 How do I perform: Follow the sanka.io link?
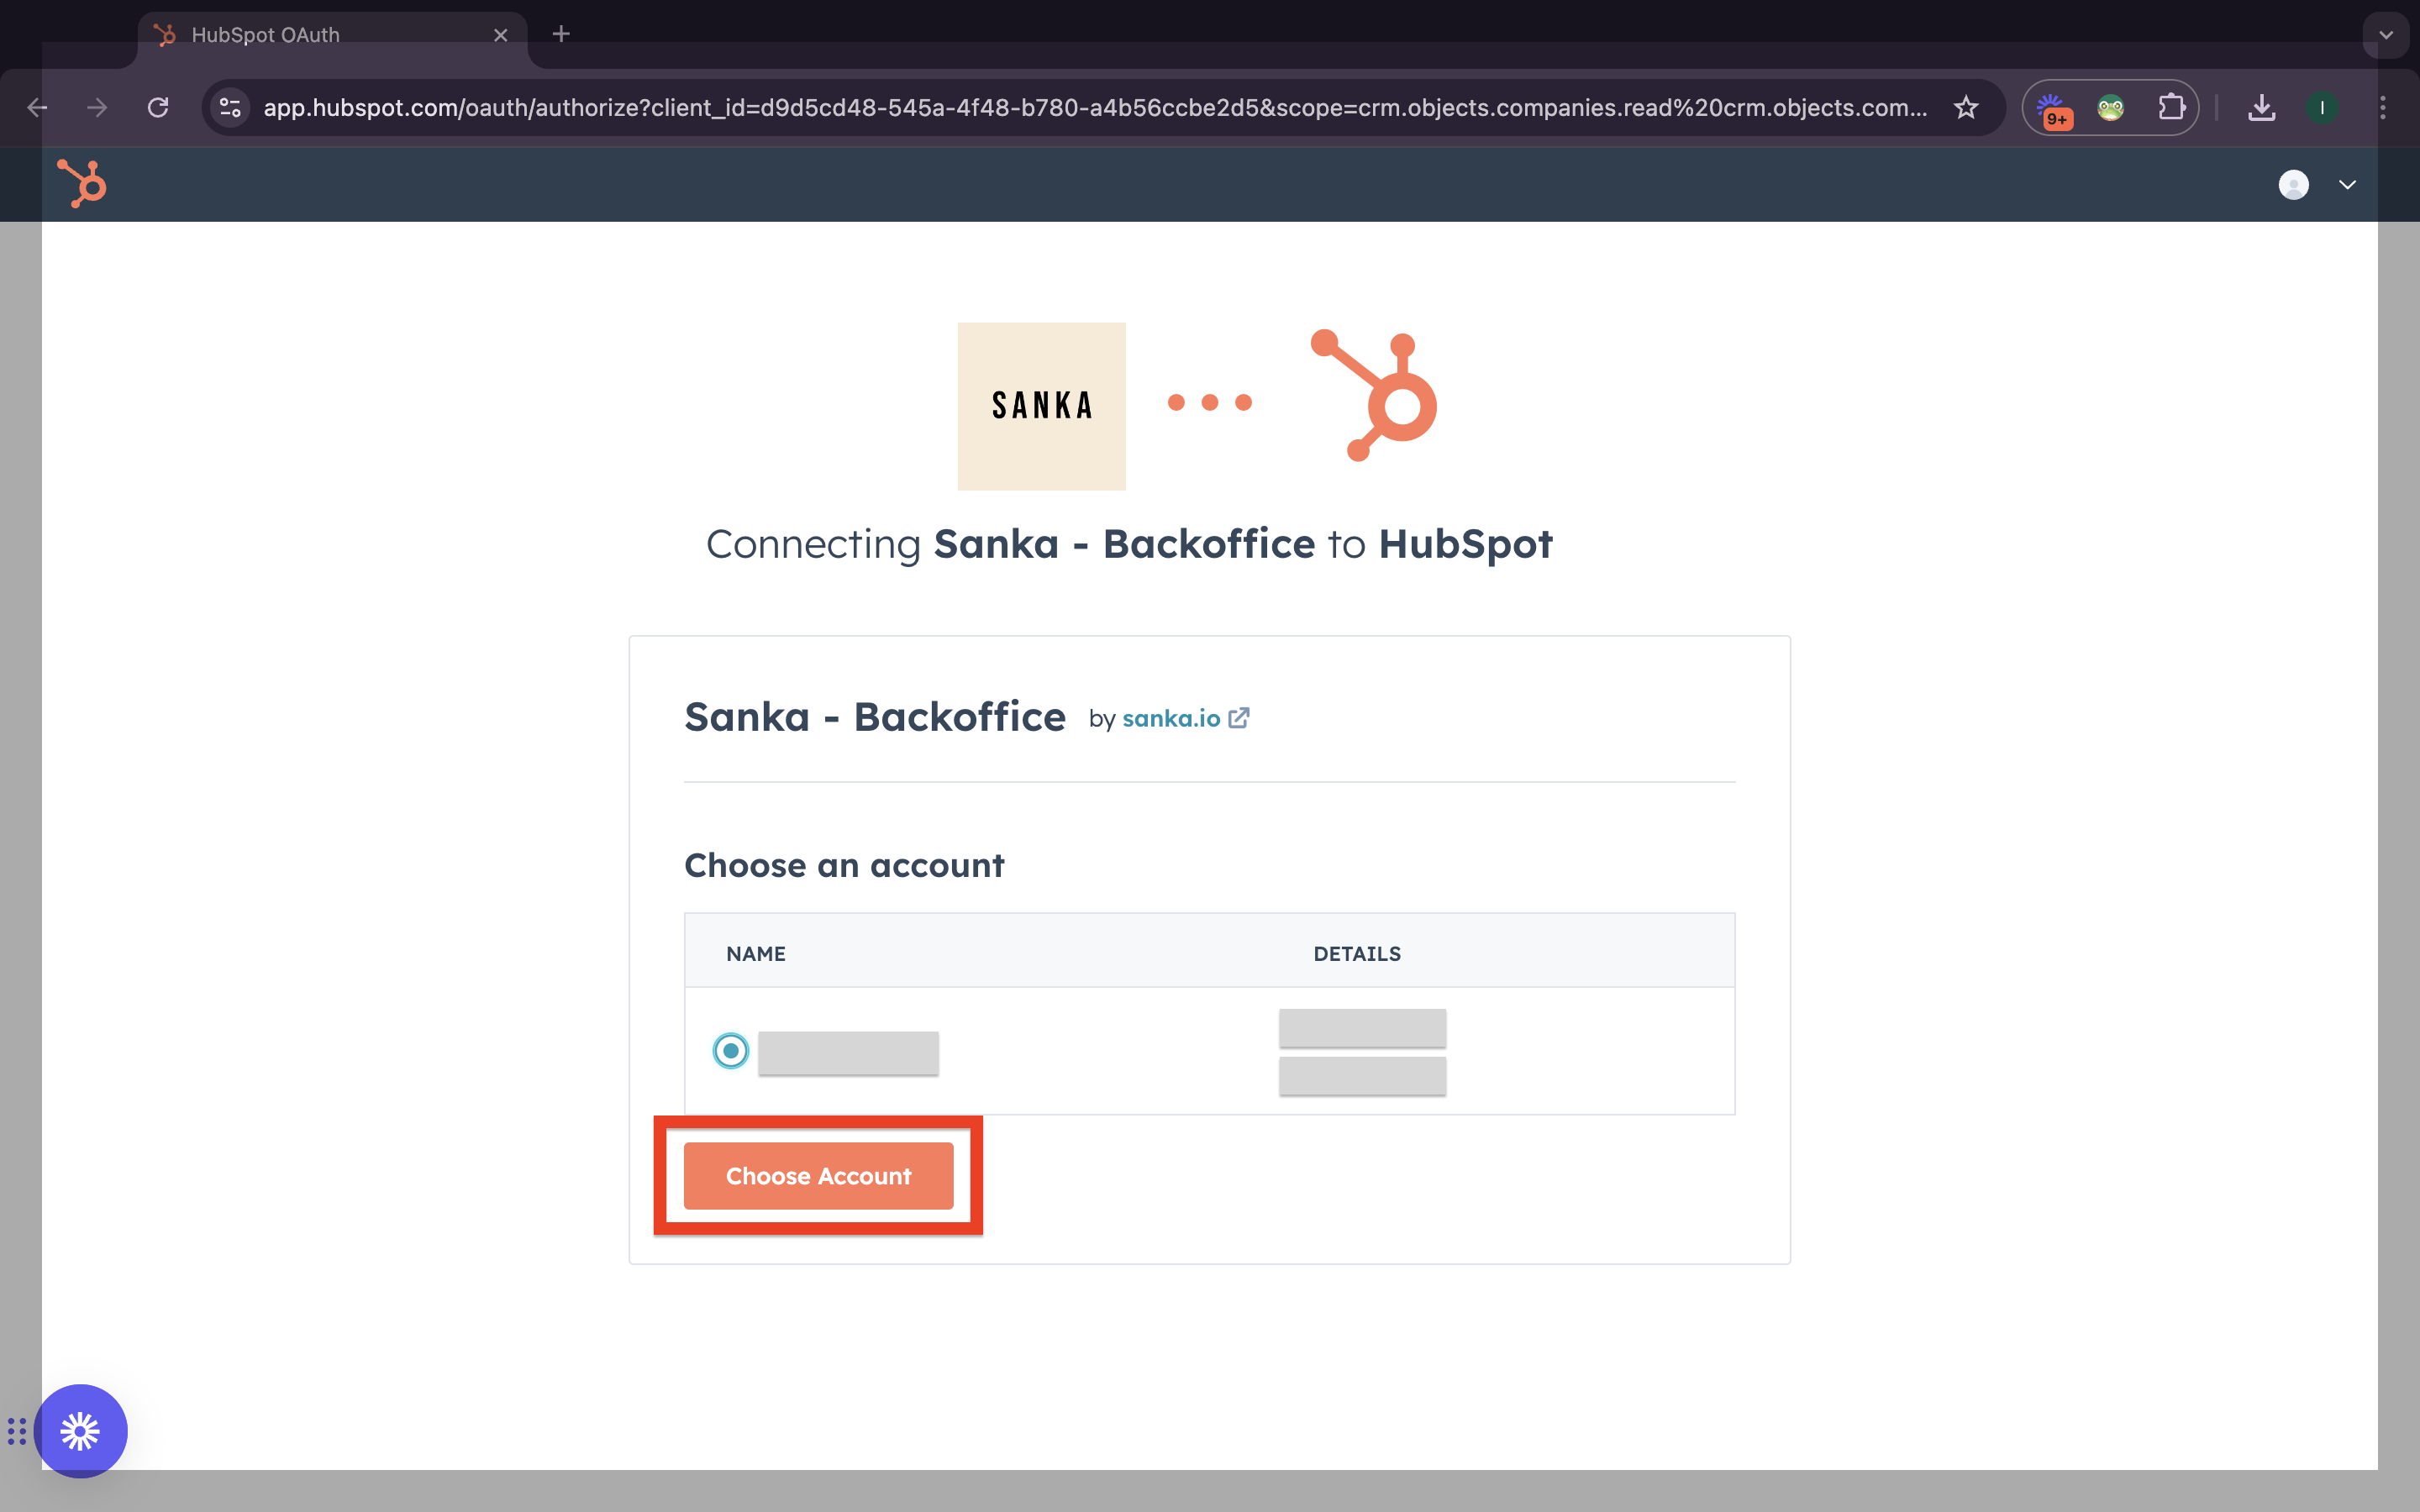(x=1171, y=719)
